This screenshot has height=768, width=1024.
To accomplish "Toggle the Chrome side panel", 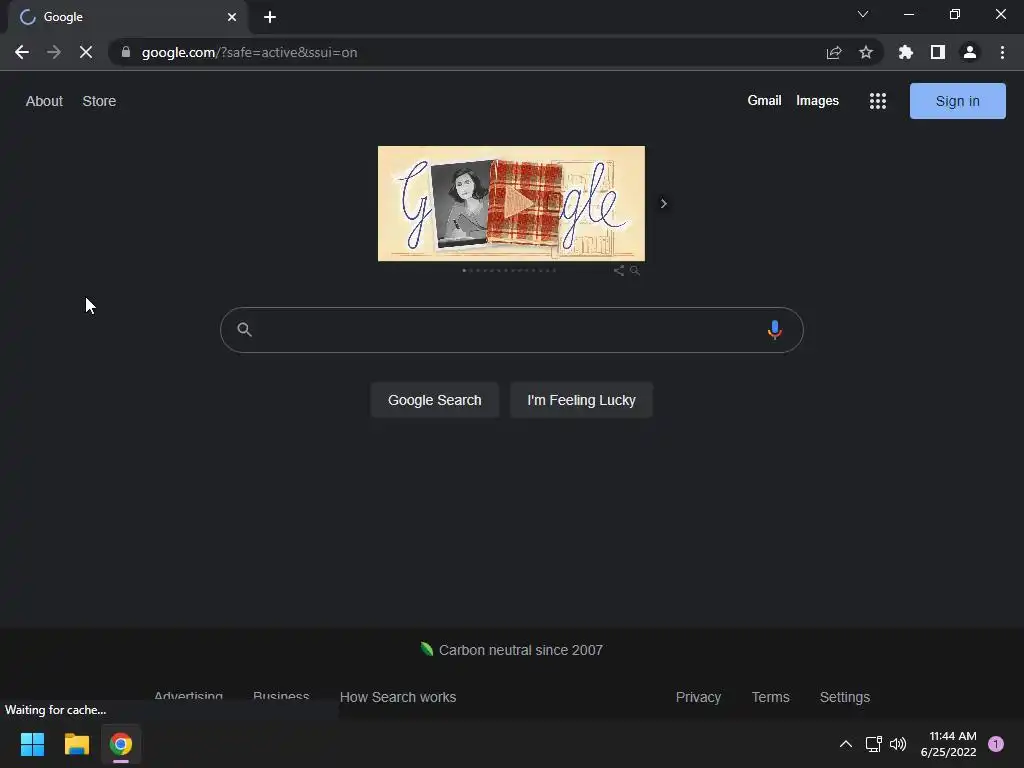I will (938, 52).
